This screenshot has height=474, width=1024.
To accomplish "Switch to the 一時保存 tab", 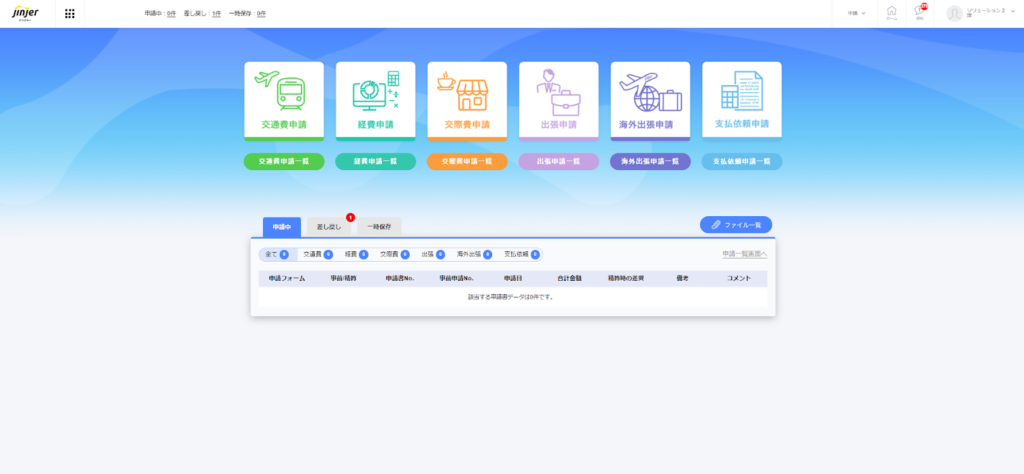I will click(x=379, y=227).
